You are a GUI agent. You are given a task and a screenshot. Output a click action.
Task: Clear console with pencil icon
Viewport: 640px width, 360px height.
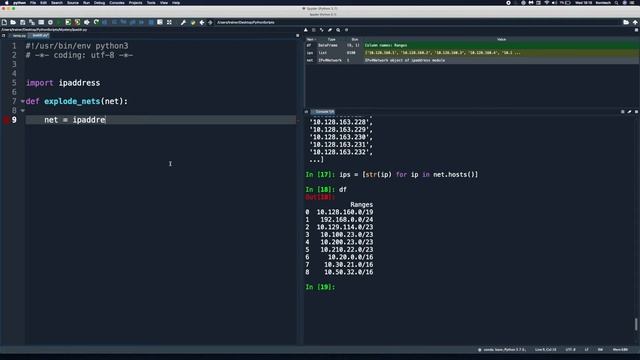point(629,111)
